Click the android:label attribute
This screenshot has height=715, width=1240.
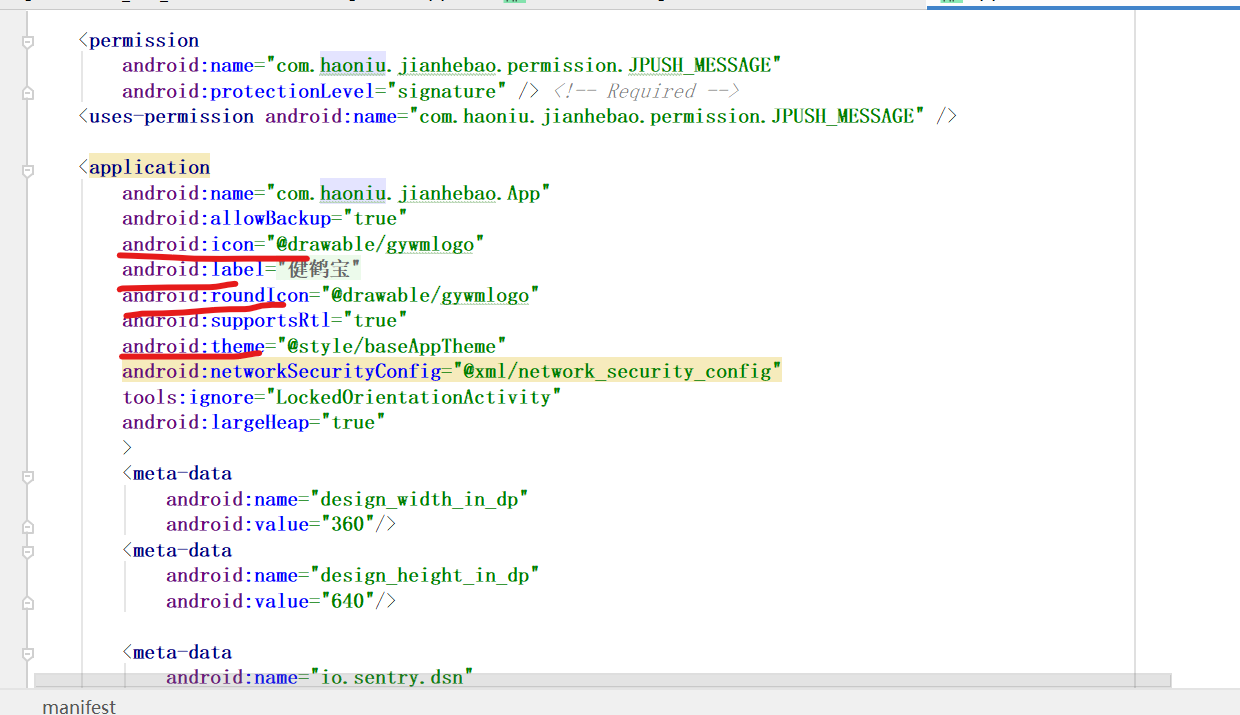coord(194,269)
